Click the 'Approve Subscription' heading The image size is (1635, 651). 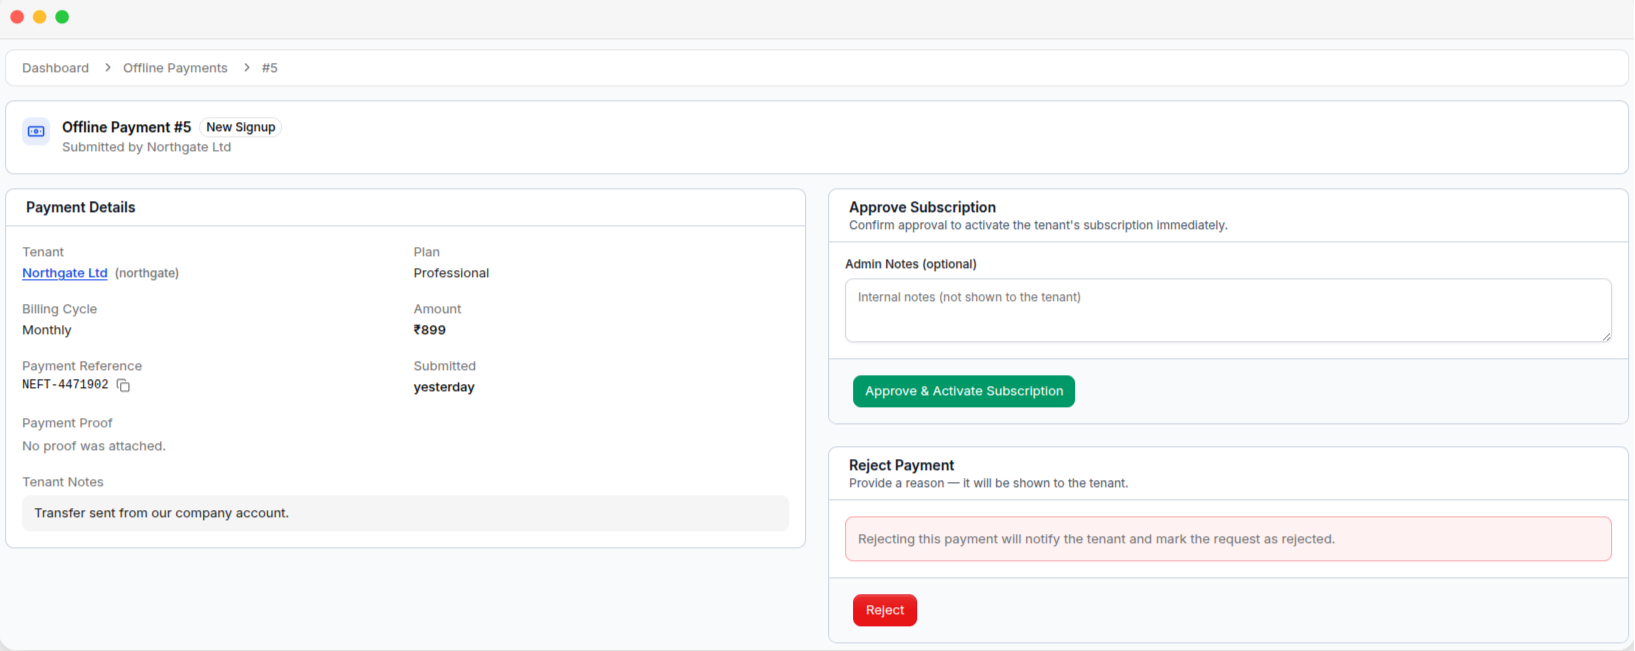(x=922, y=207)
